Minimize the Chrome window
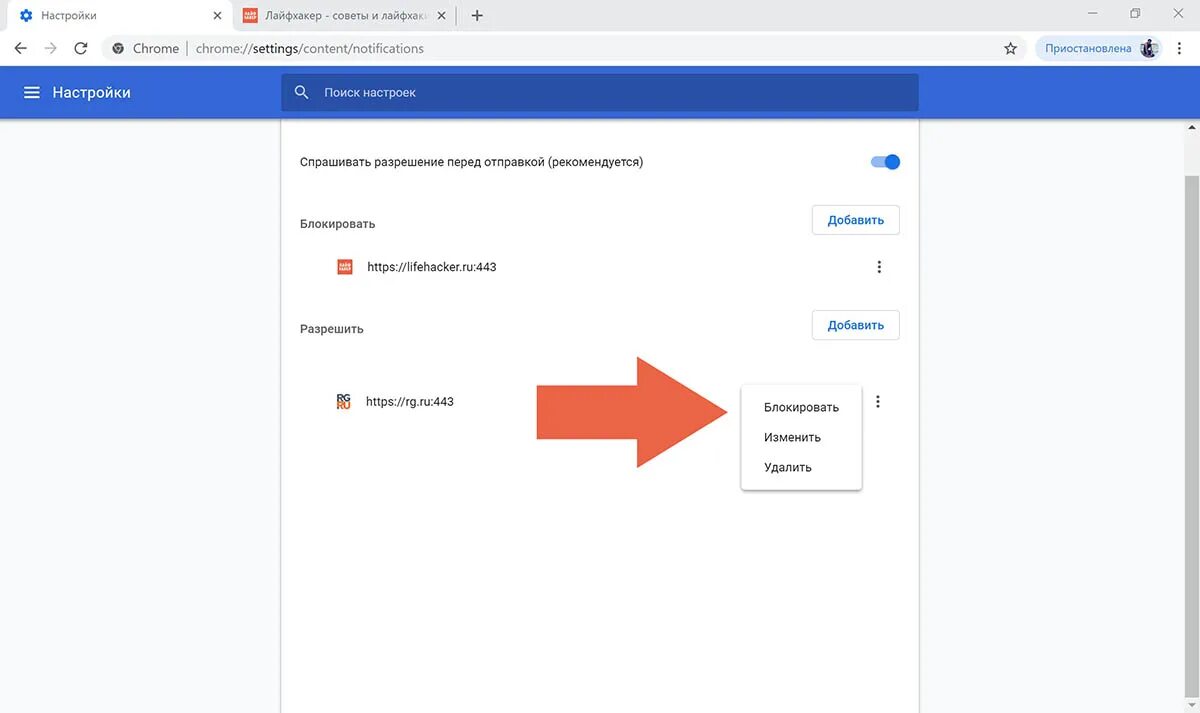 point(1091,13)
